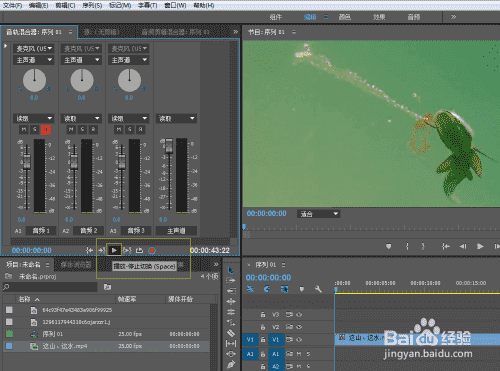Select the Slip tool
This screenshot has width=500, height=371.
[231, 343]
